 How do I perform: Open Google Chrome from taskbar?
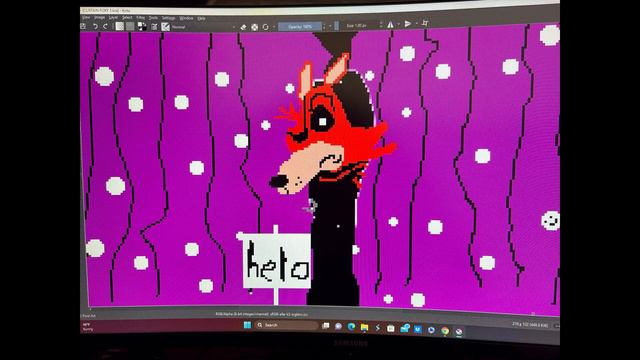[x=445, y=331]
